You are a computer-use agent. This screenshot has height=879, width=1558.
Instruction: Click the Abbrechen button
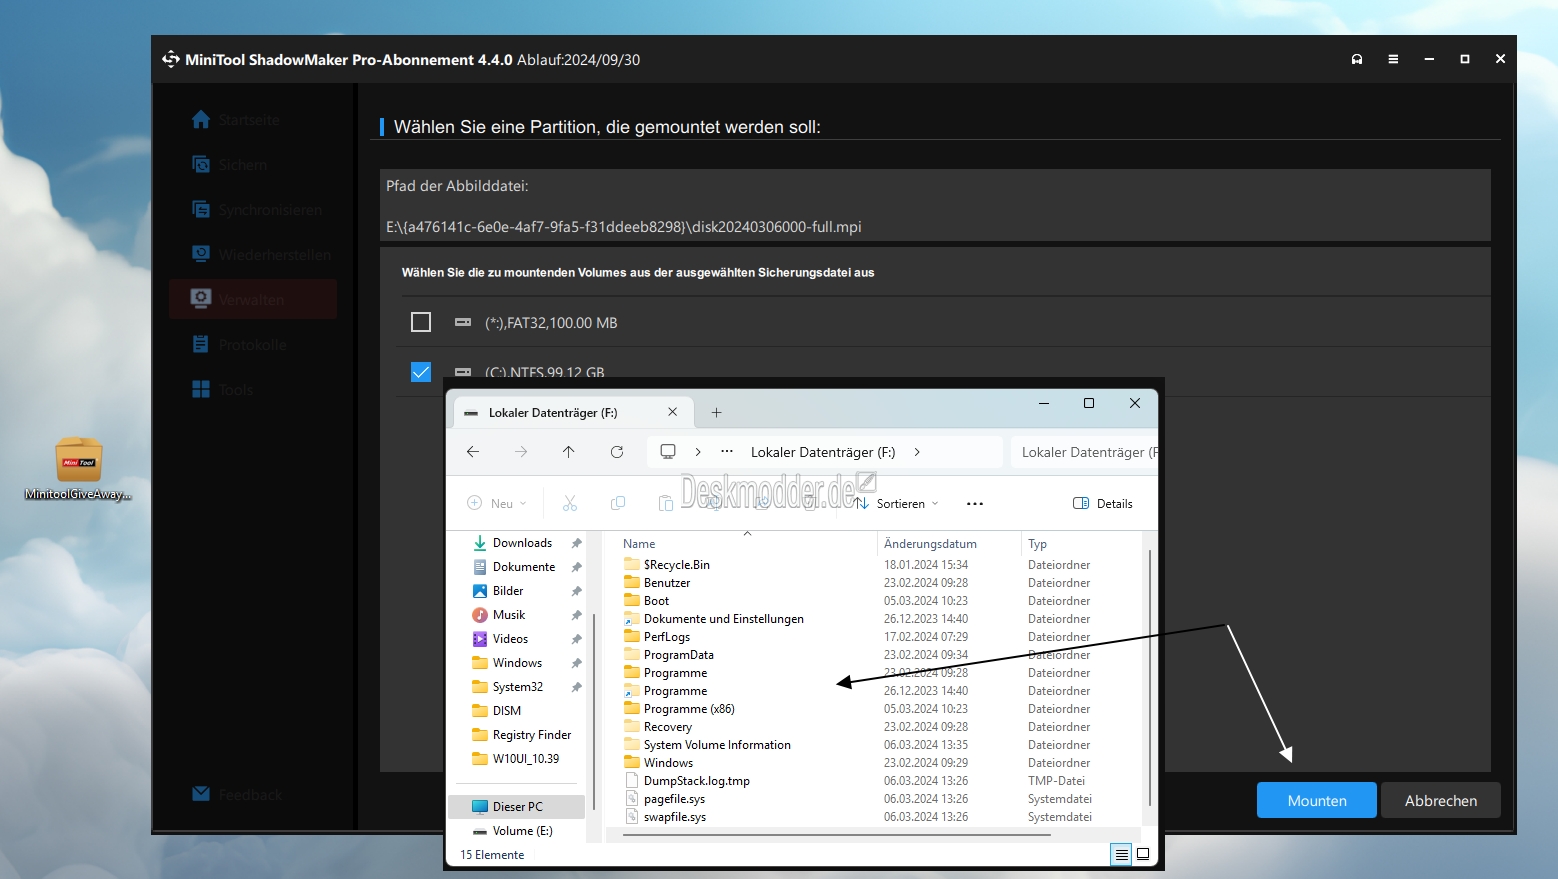tap(1441, 800)
